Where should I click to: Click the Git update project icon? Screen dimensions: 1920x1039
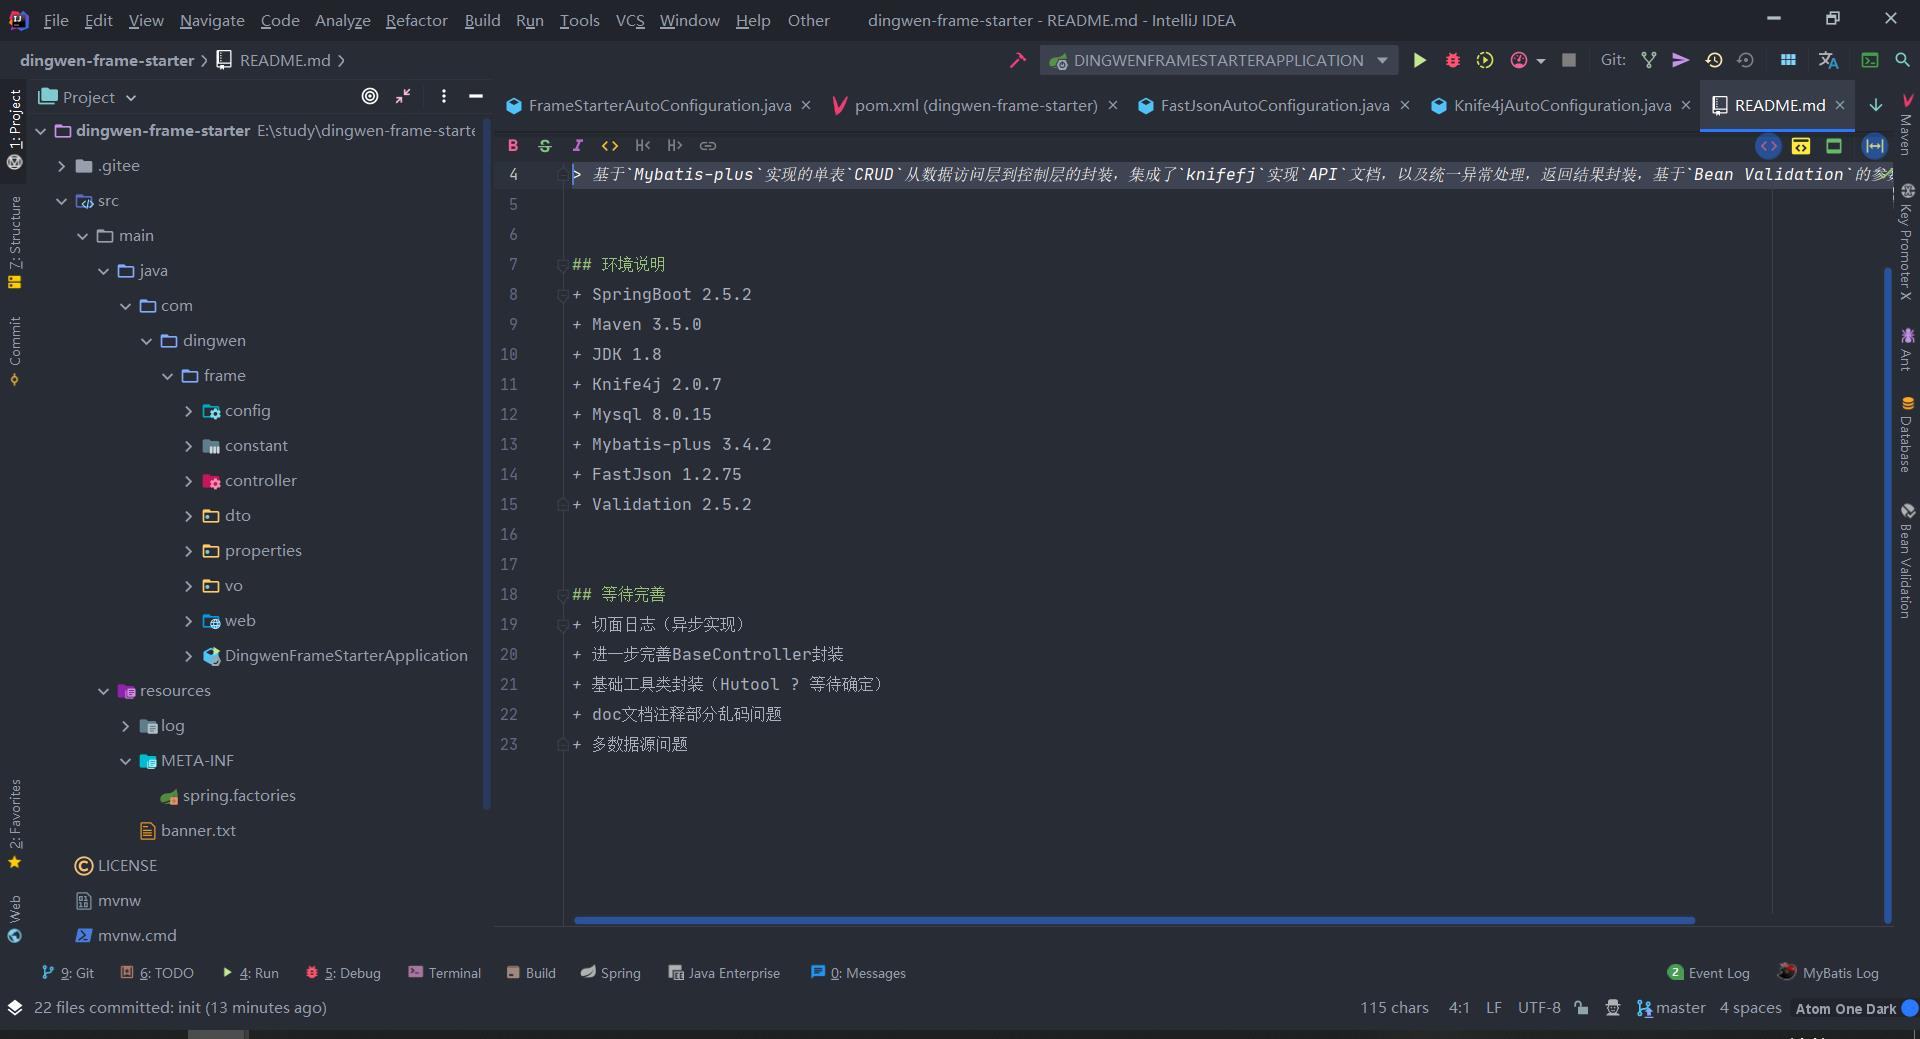[x=1649, y=60]
